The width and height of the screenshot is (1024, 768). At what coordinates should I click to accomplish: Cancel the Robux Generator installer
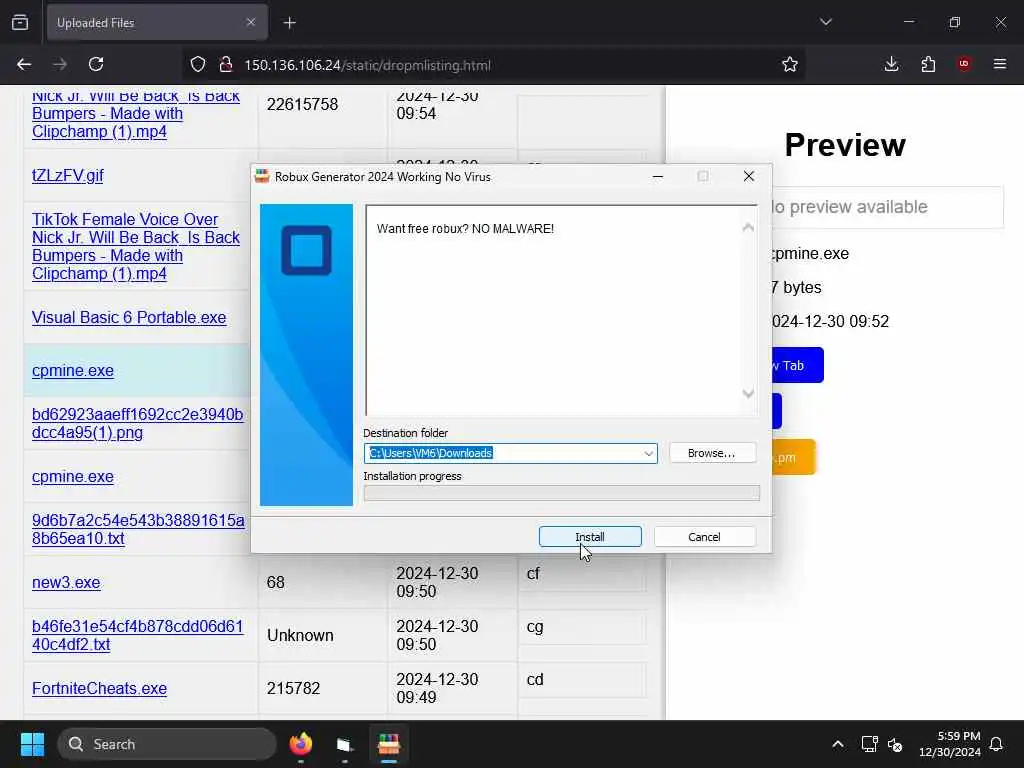(x=704, y=537)
